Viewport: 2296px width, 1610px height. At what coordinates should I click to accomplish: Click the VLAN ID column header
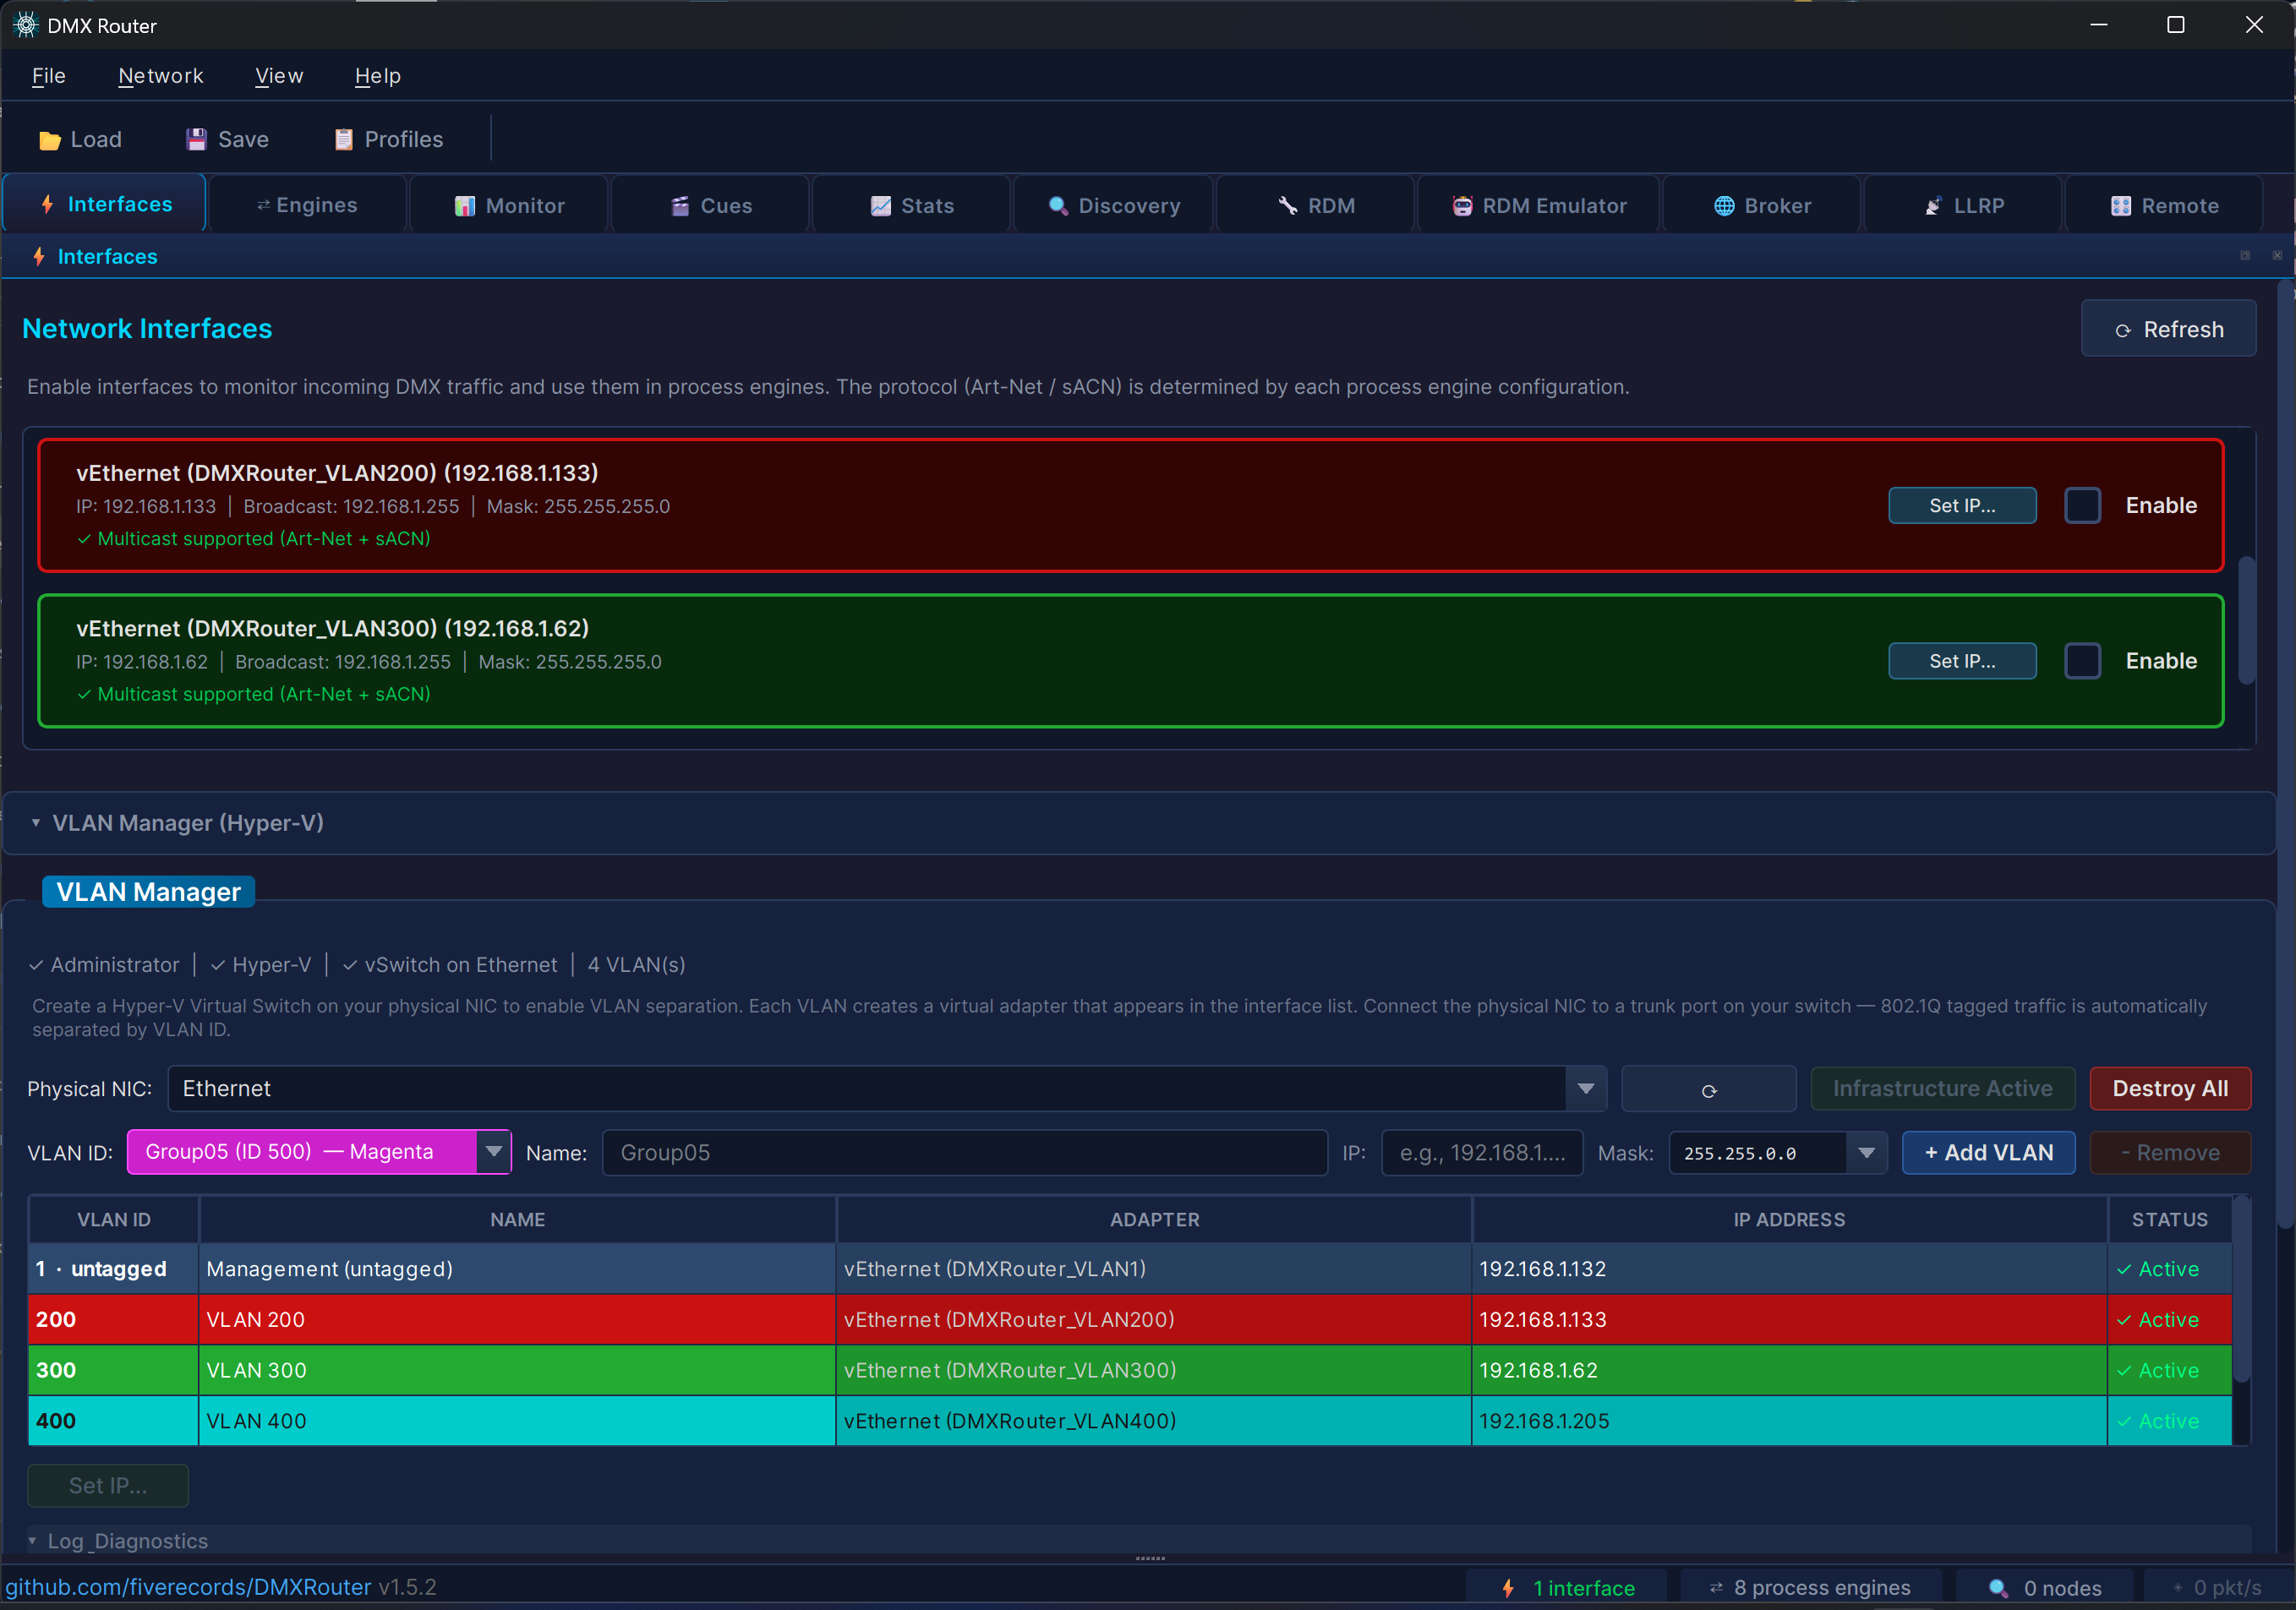[114, 1220]
